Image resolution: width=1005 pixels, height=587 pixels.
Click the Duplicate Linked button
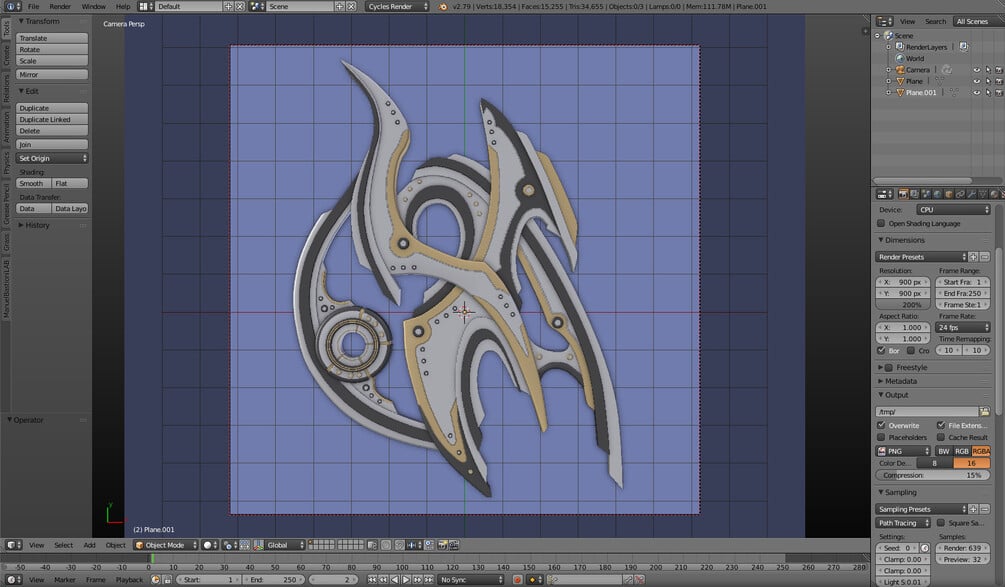click(x=52, y=120)
